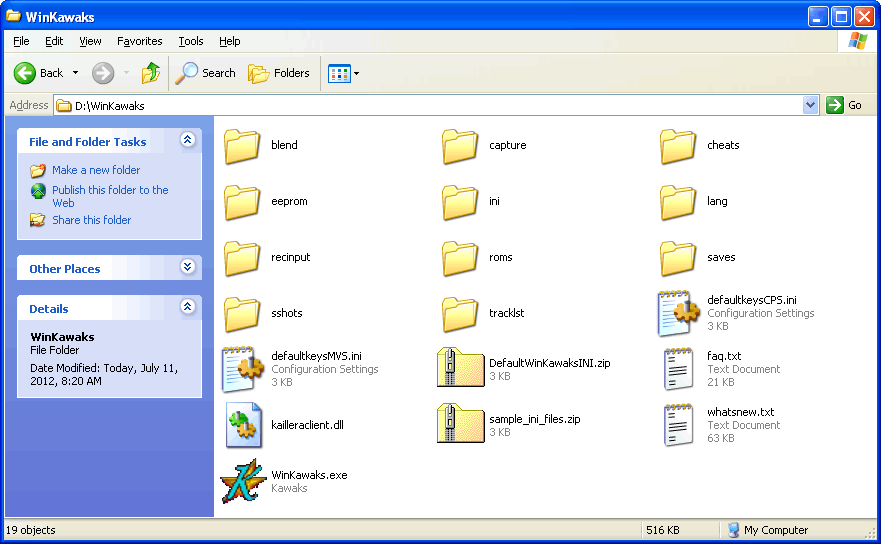Viewport: 881px width, 544px height.
Task: Select the DefaultWinKawaksINI.zip archive icon
Action: (x=460, y=369)
